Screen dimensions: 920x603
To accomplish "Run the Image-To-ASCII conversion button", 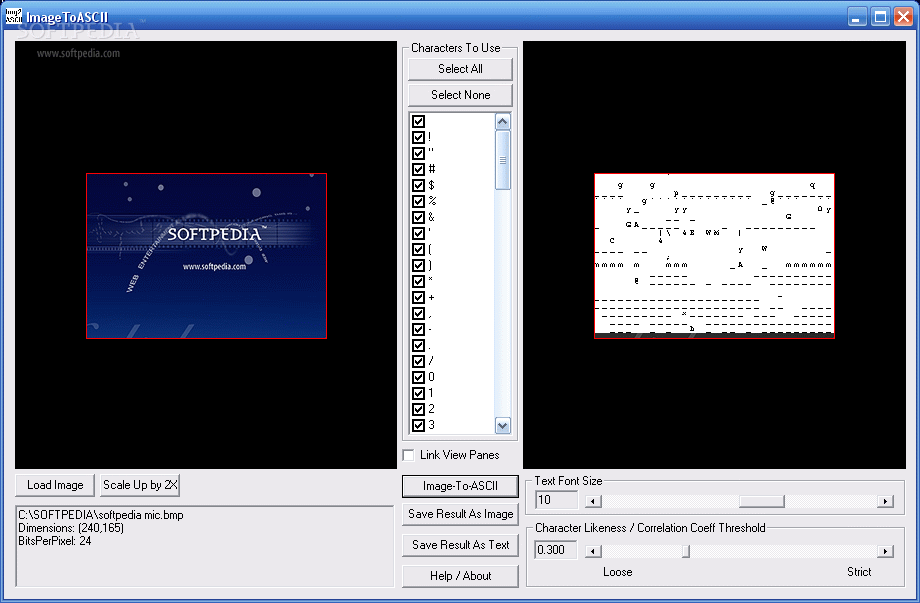I will [461, 486].
